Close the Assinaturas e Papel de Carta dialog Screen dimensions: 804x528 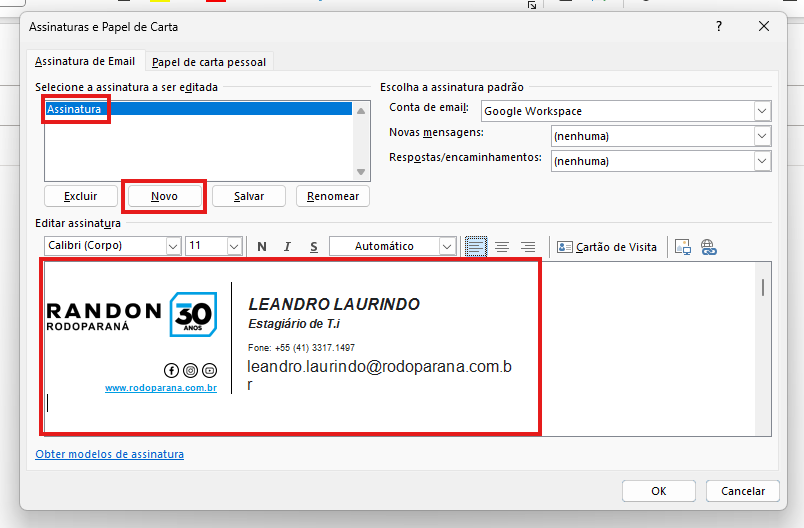pyautogui.click(x=764, y=26)
